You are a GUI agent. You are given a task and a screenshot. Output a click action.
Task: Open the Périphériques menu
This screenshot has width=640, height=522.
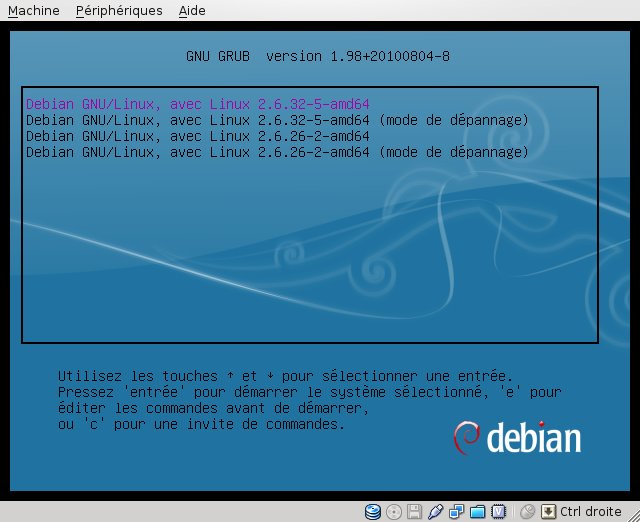click(119, 10)
